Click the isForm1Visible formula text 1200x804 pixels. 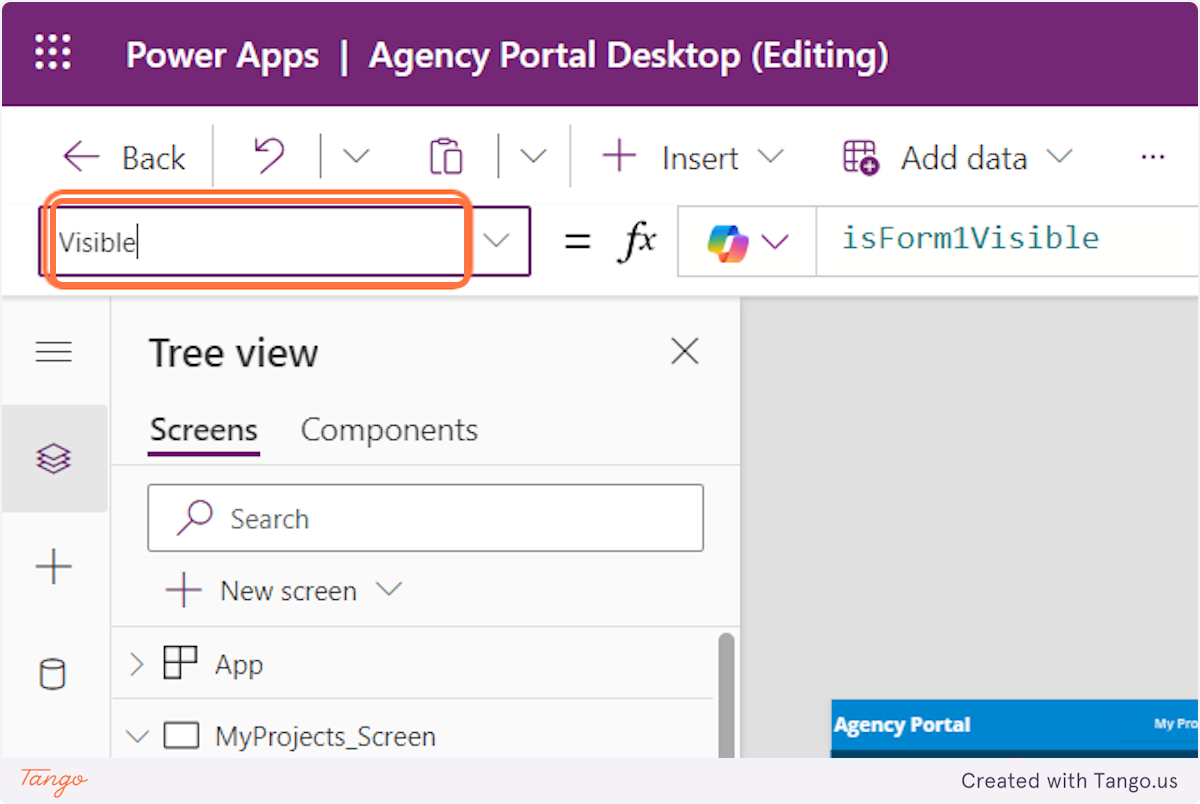970,238
